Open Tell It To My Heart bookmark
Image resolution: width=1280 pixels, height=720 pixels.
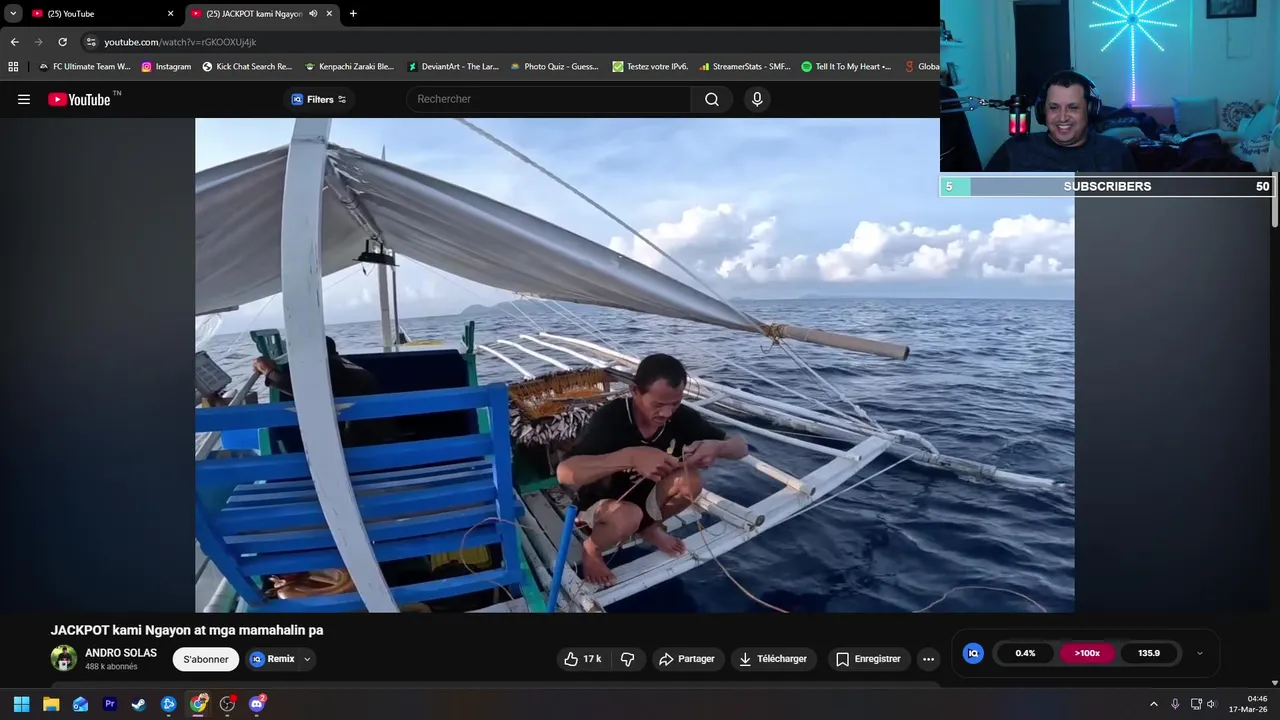[847, 67]
